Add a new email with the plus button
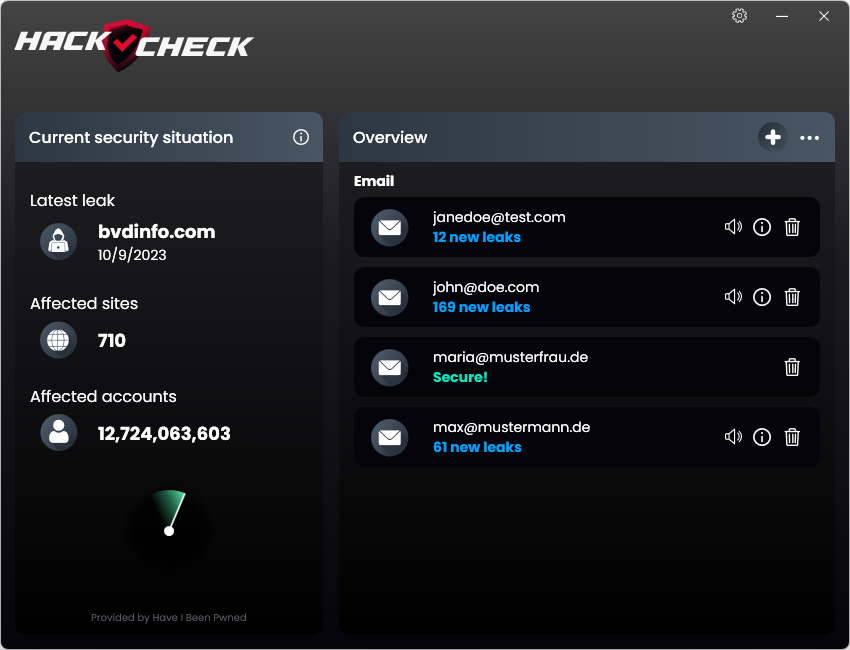The height and width of the screenshot is (650, 850). (x=772, y=137)
